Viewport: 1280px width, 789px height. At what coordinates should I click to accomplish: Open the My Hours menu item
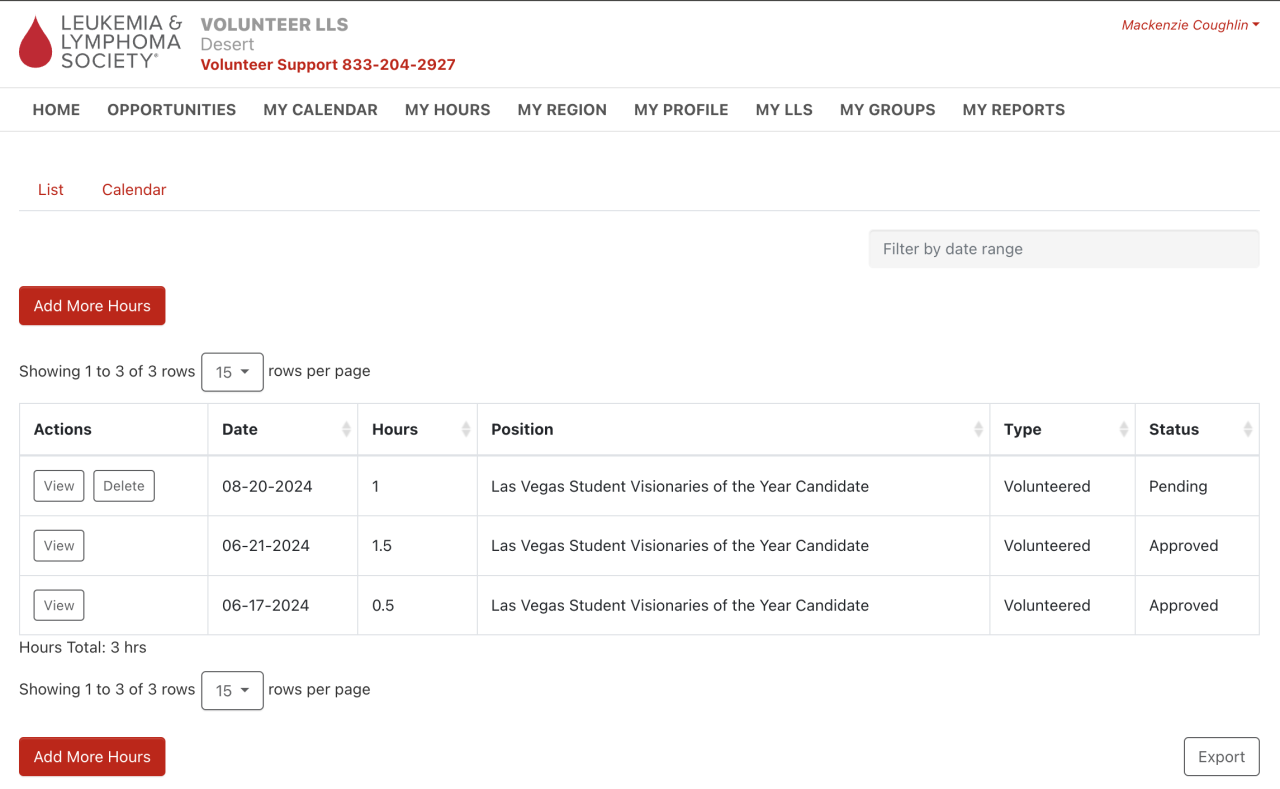click(447, 110)
